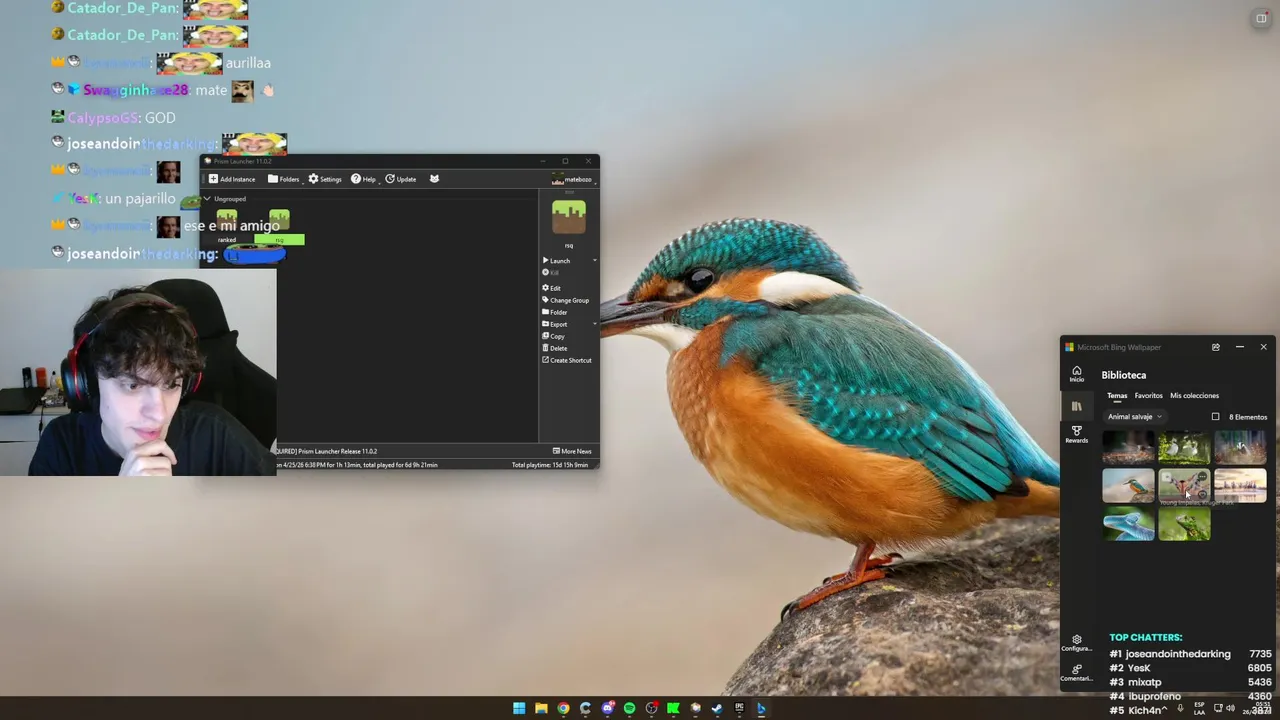
Task: Select the kingfisher wallpaper thumbnail
Action: coord(1128,486)
